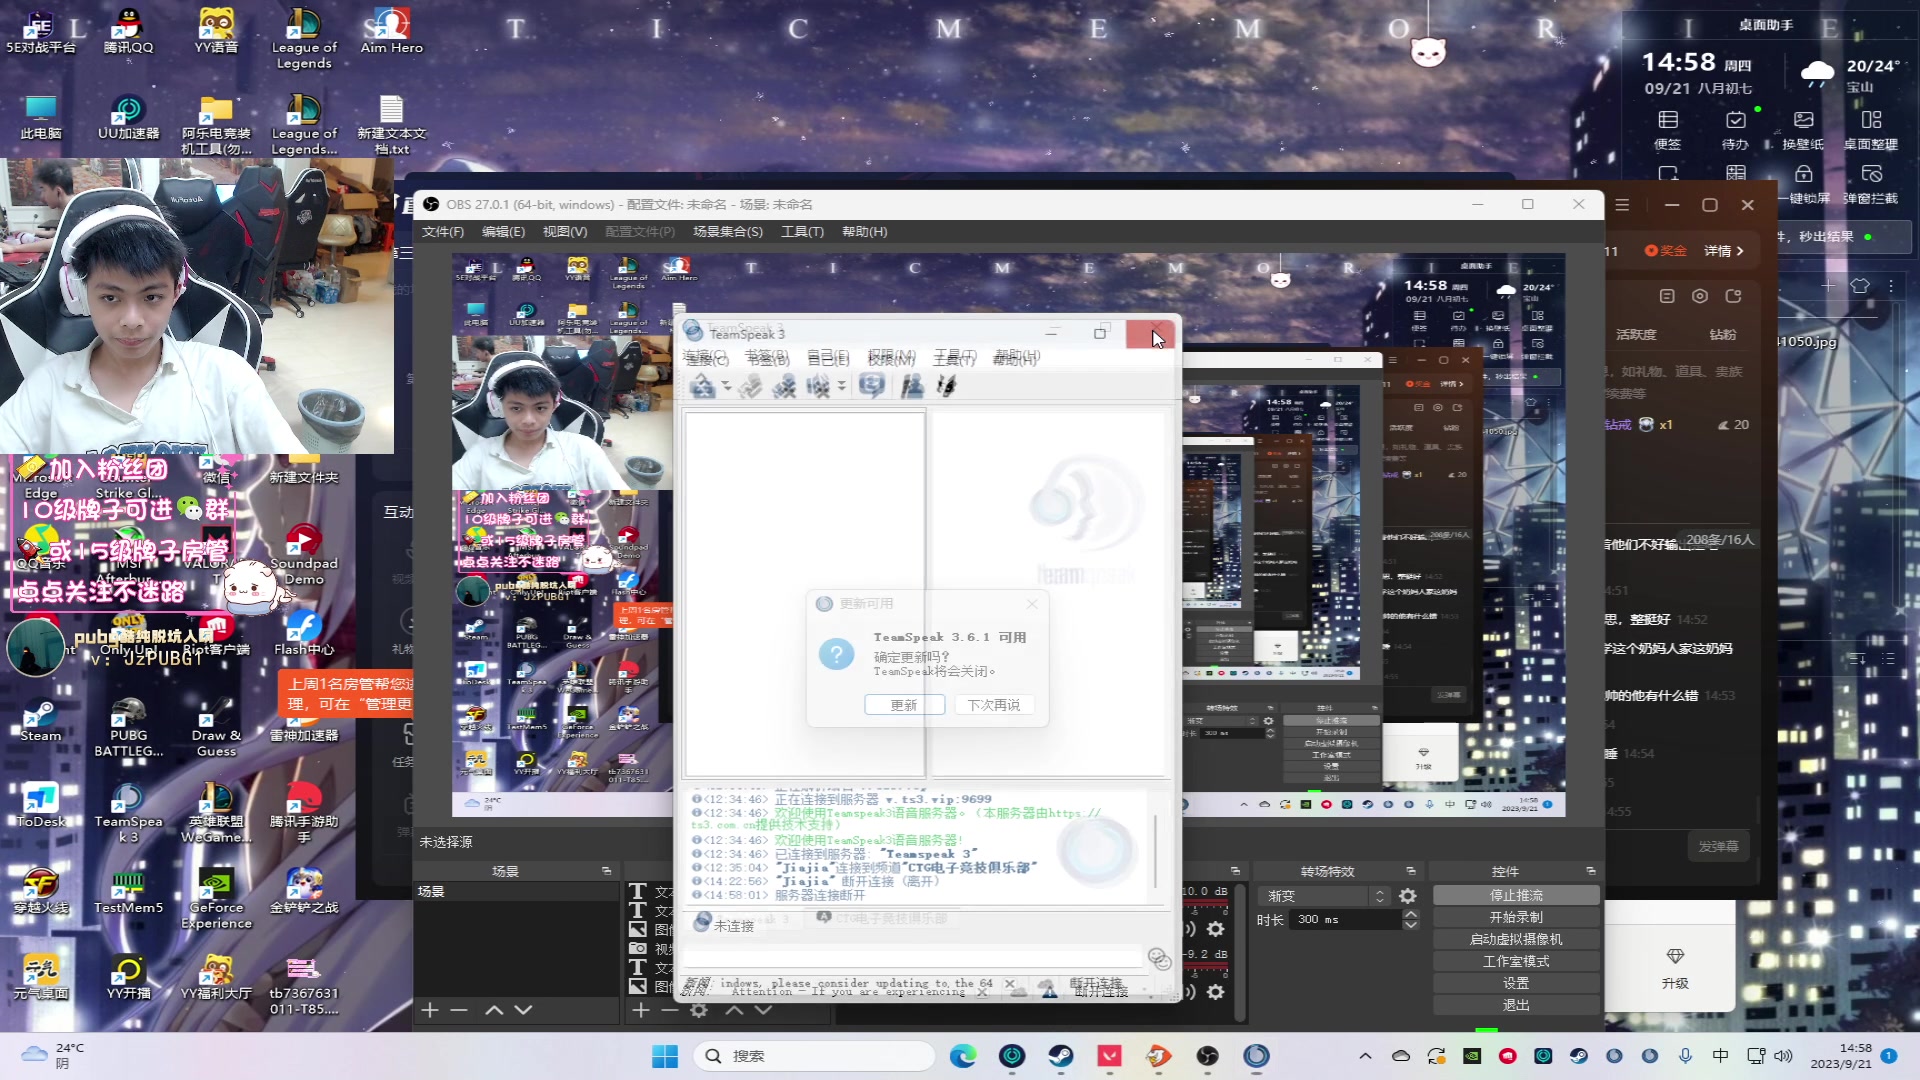Click '更新' button to update TeamSpeak
Viewport: 1920px width, 1080px height.
point(903,705)
